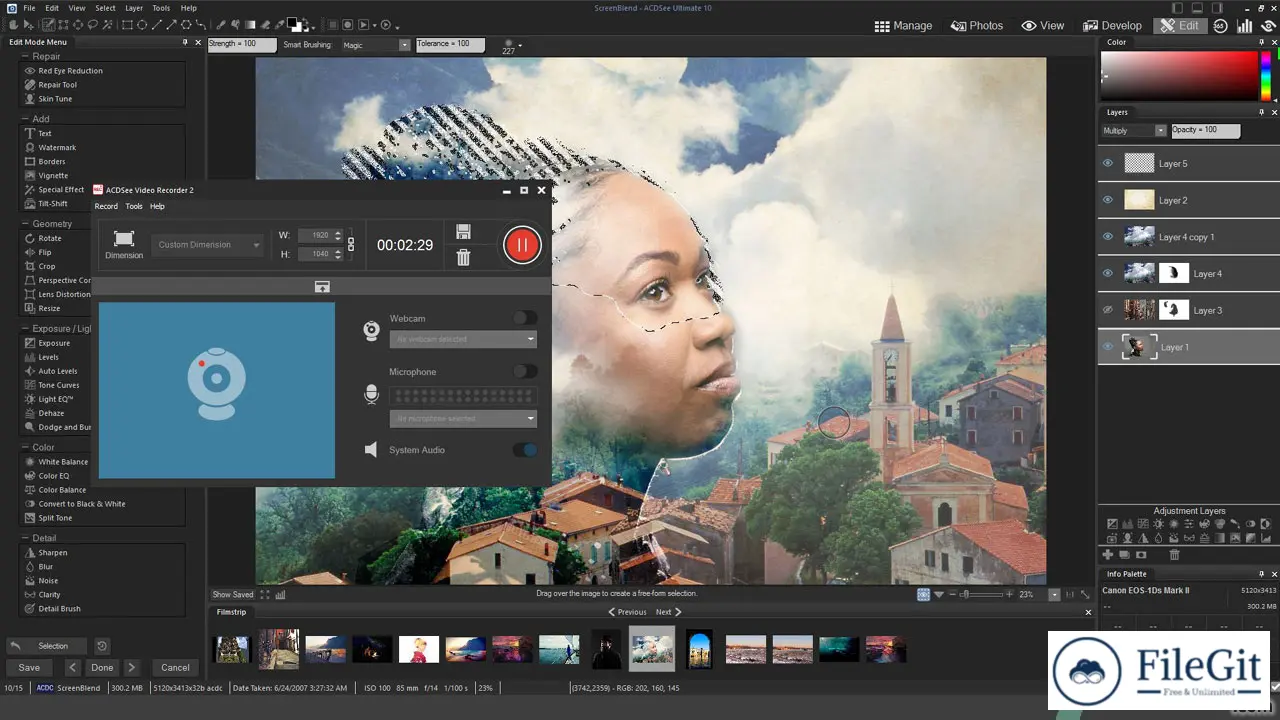This screenshot has height=720, width=1280.
Task: Click the histogram icon next to Show Saved
Action: pos(280,595)
